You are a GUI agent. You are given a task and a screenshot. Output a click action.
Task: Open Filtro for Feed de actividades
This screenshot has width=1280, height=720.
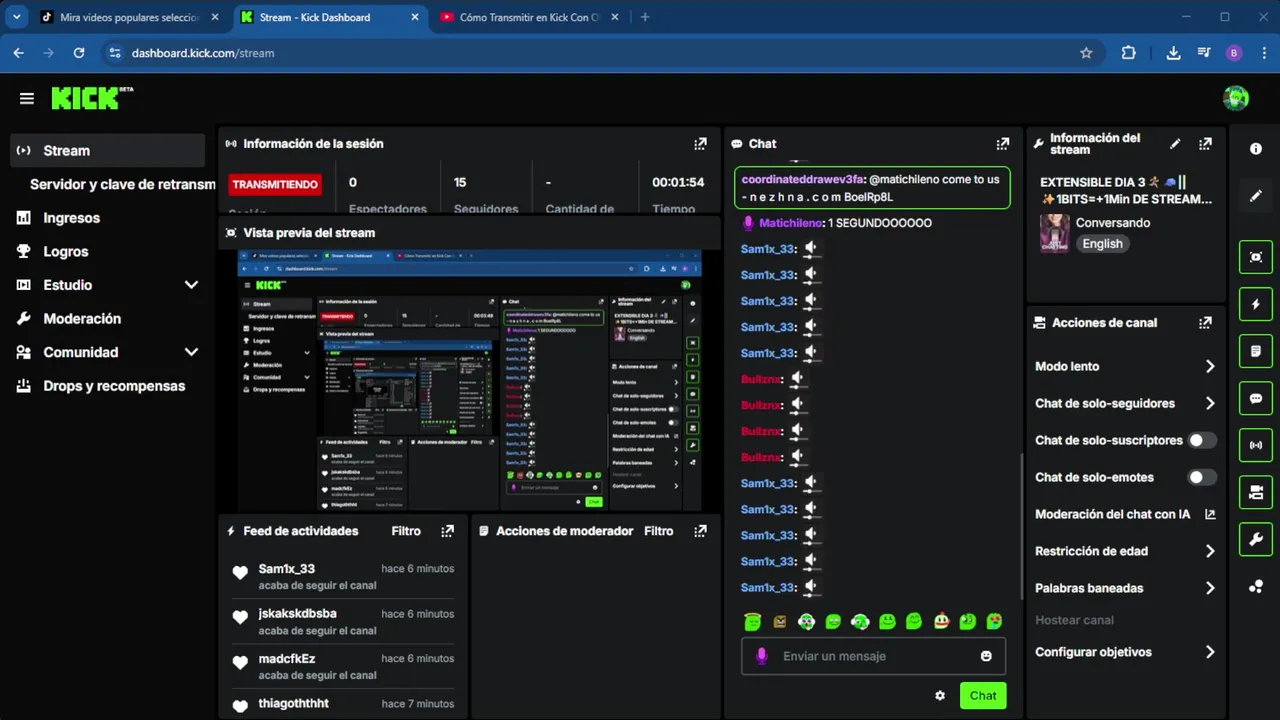click(x=406, y=531)
